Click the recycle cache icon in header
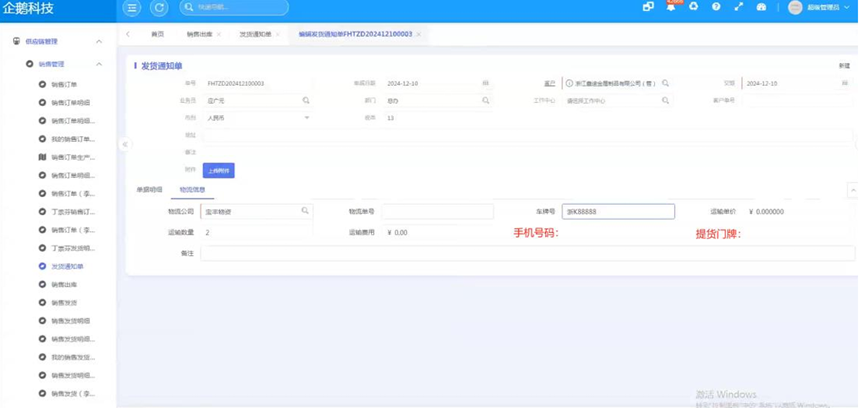This screenshot has height=408, width=865. coord(694,7)
